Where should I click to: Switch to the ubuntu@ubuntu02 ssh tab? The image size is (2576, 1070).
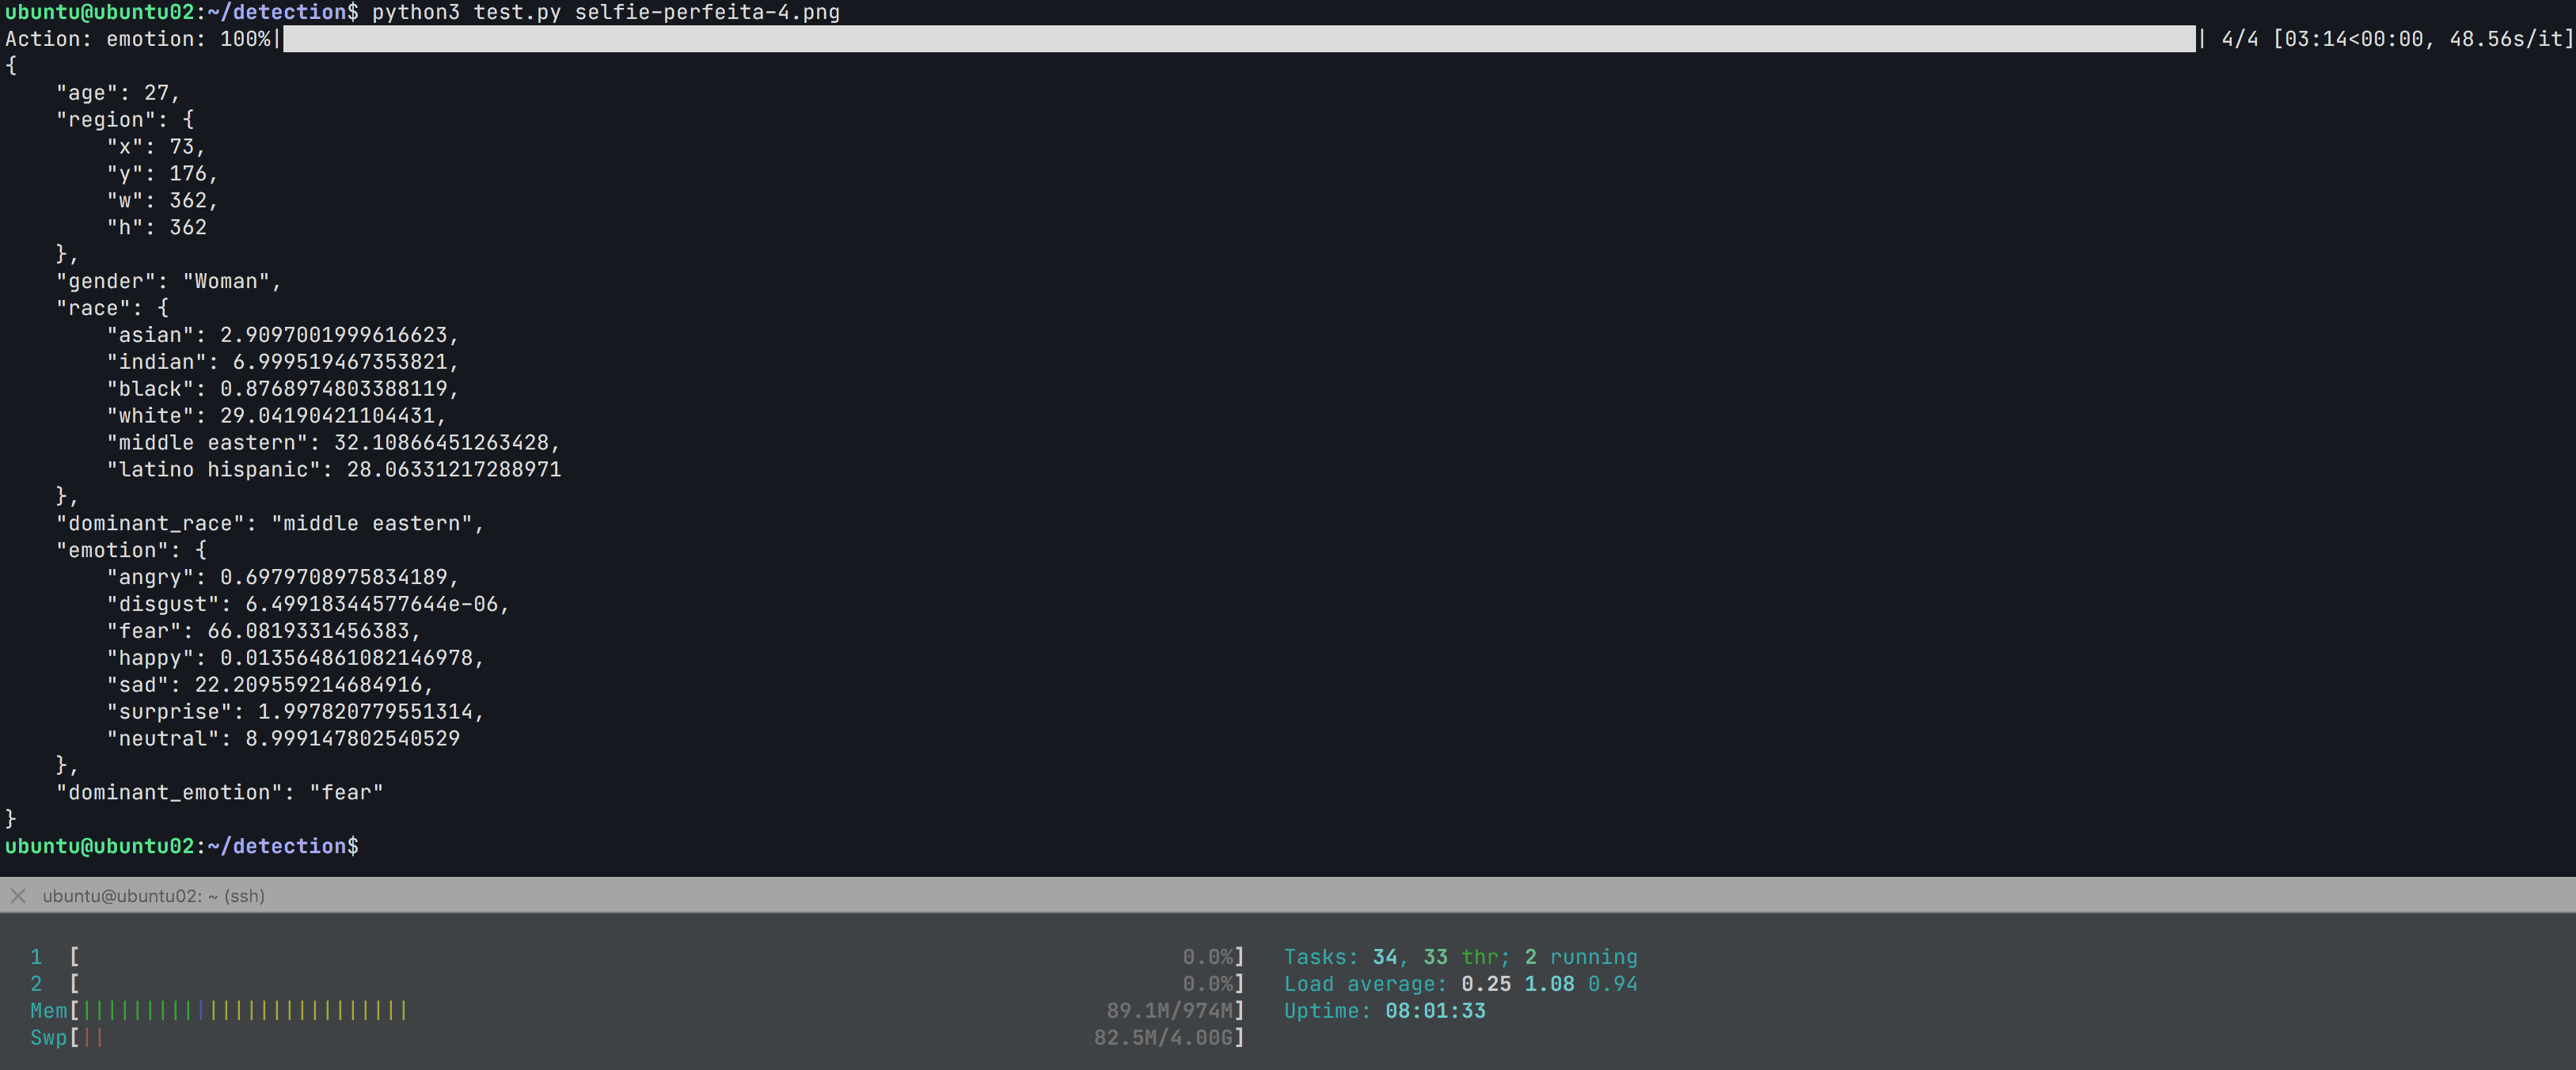coord(150,896)
